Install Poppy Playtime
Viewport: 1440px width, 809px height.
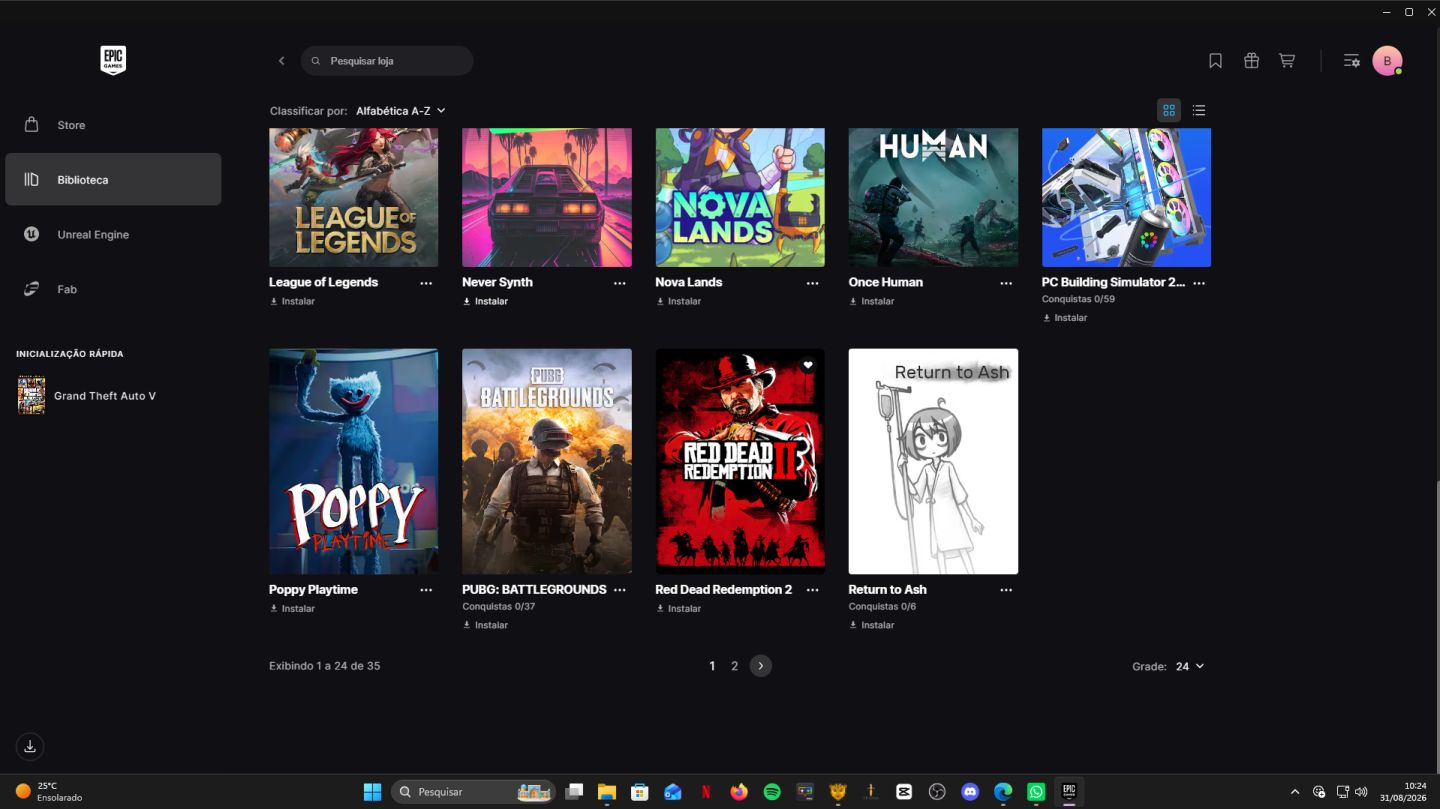tap(292, 608)
